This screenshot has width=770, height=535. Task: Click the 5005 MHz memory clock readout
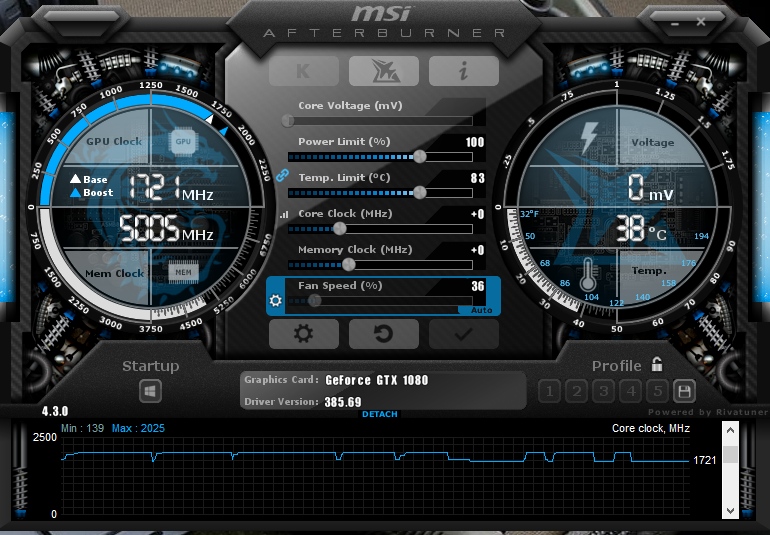click(x=166, y=228)
